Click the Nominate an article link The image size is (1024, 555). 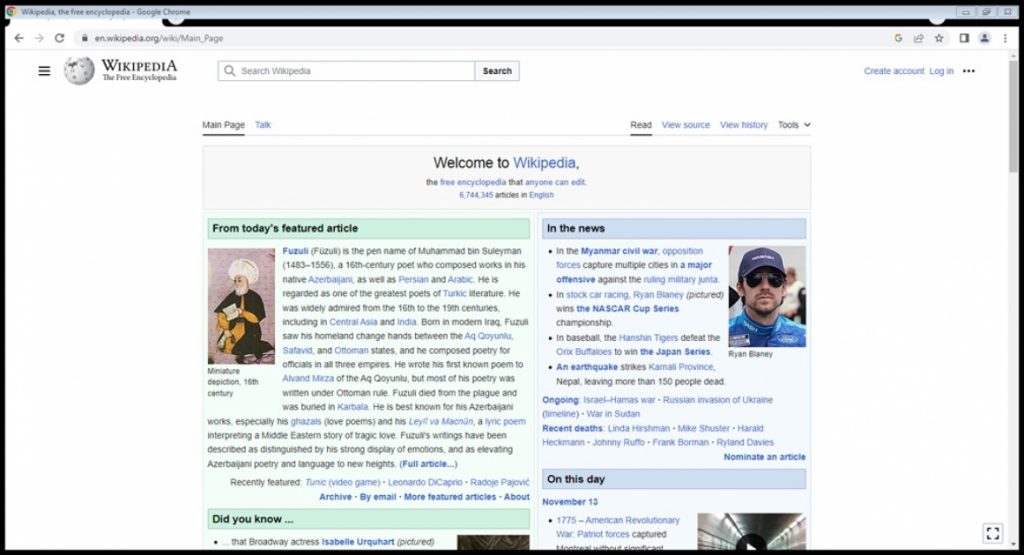click(764, 457)
